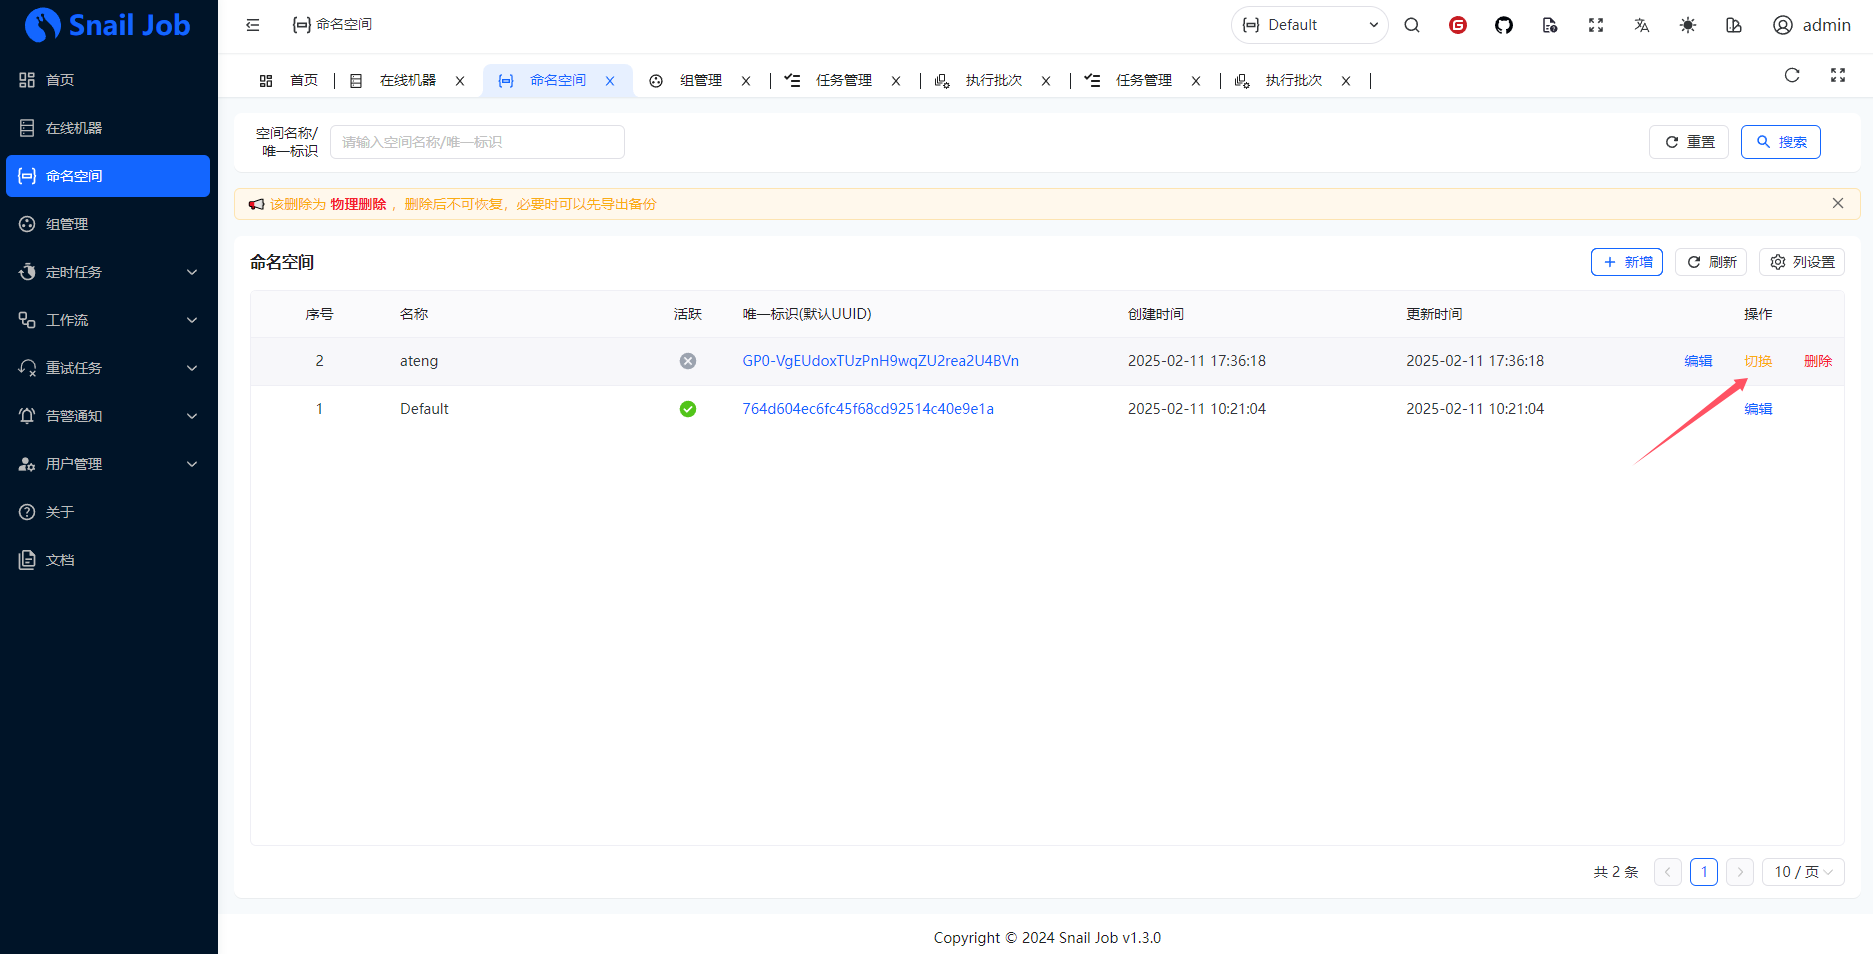Open the Default namespace dropdown

pos(1308,25)
